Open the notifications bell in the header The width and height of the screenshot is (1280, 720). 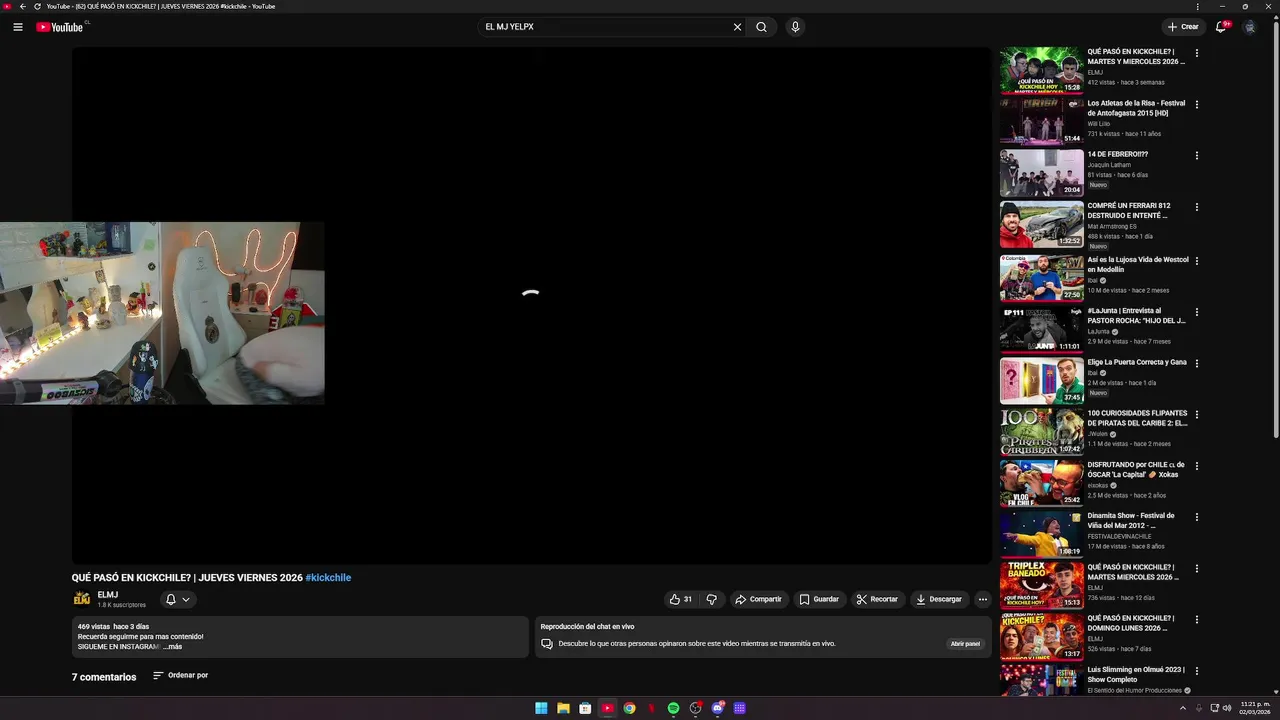[x=1221, y=27]
